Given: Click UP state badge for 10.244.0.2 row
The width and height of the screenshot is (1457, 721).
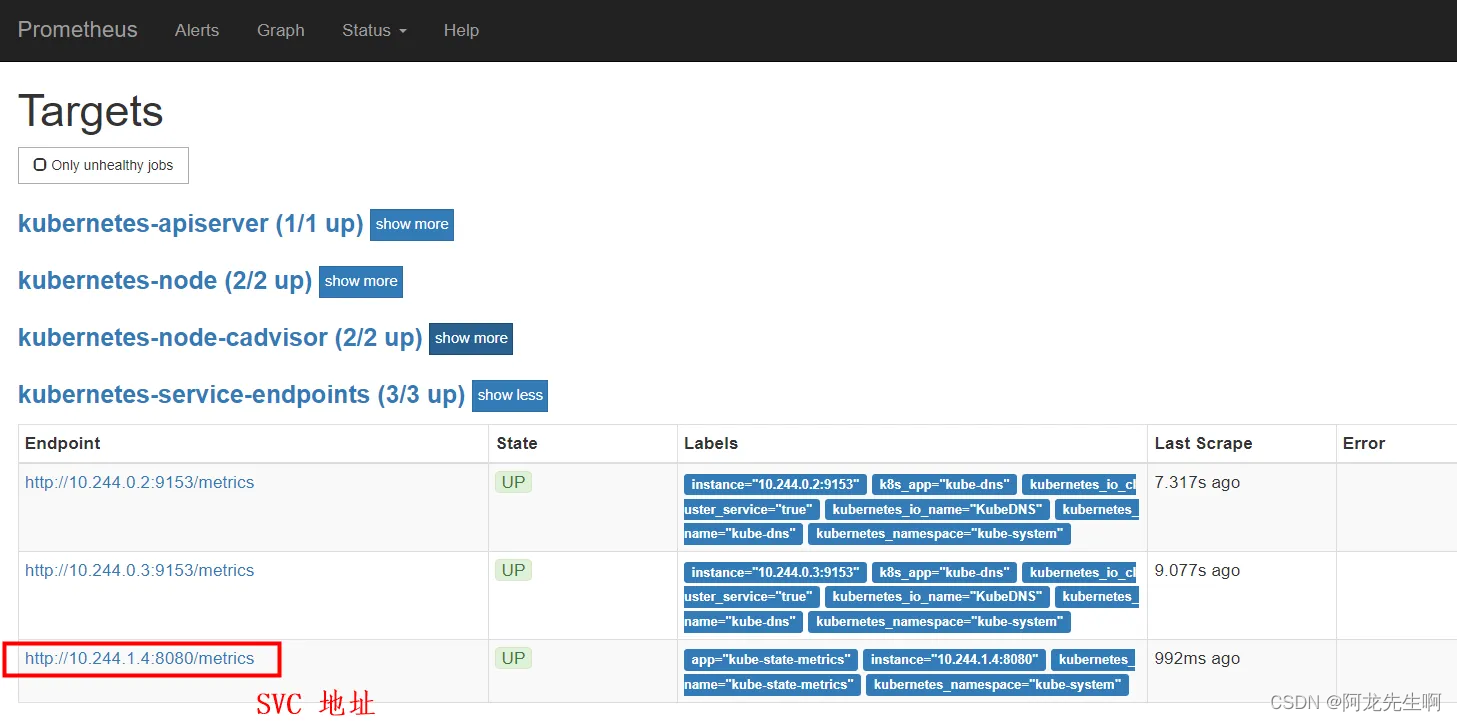Looking at the screenshot, I should click(513, 482).
